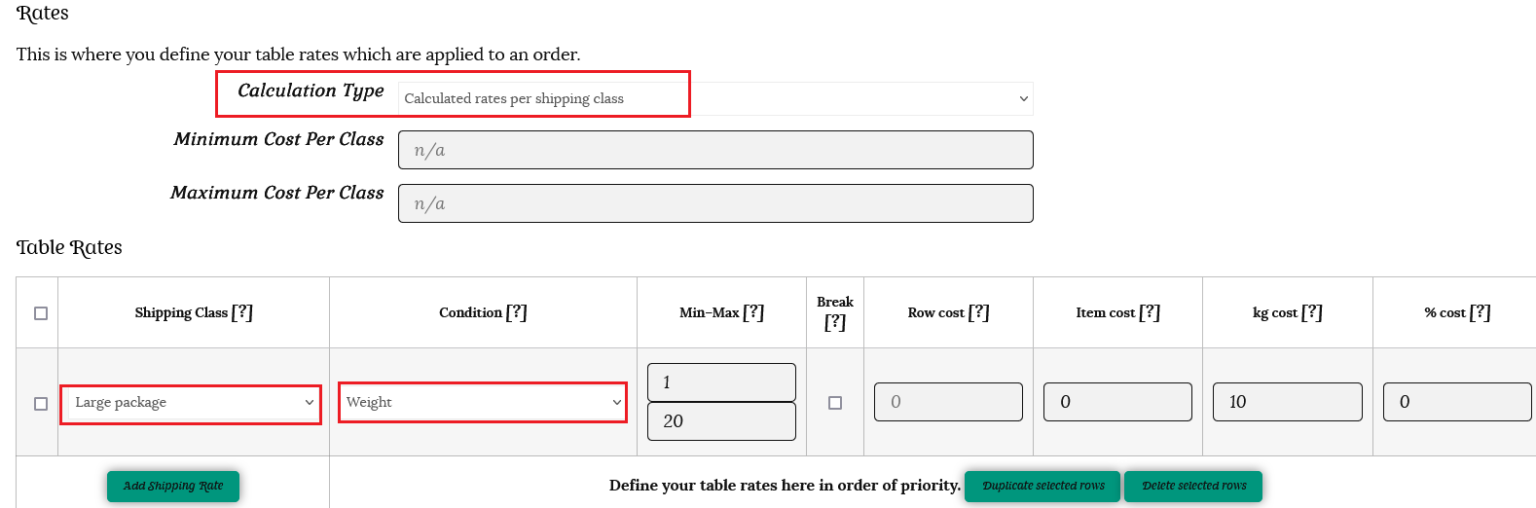Click the Min-Max [?] help icon
The width and height of the screenshot is (1536, 508).
(753, 313)
